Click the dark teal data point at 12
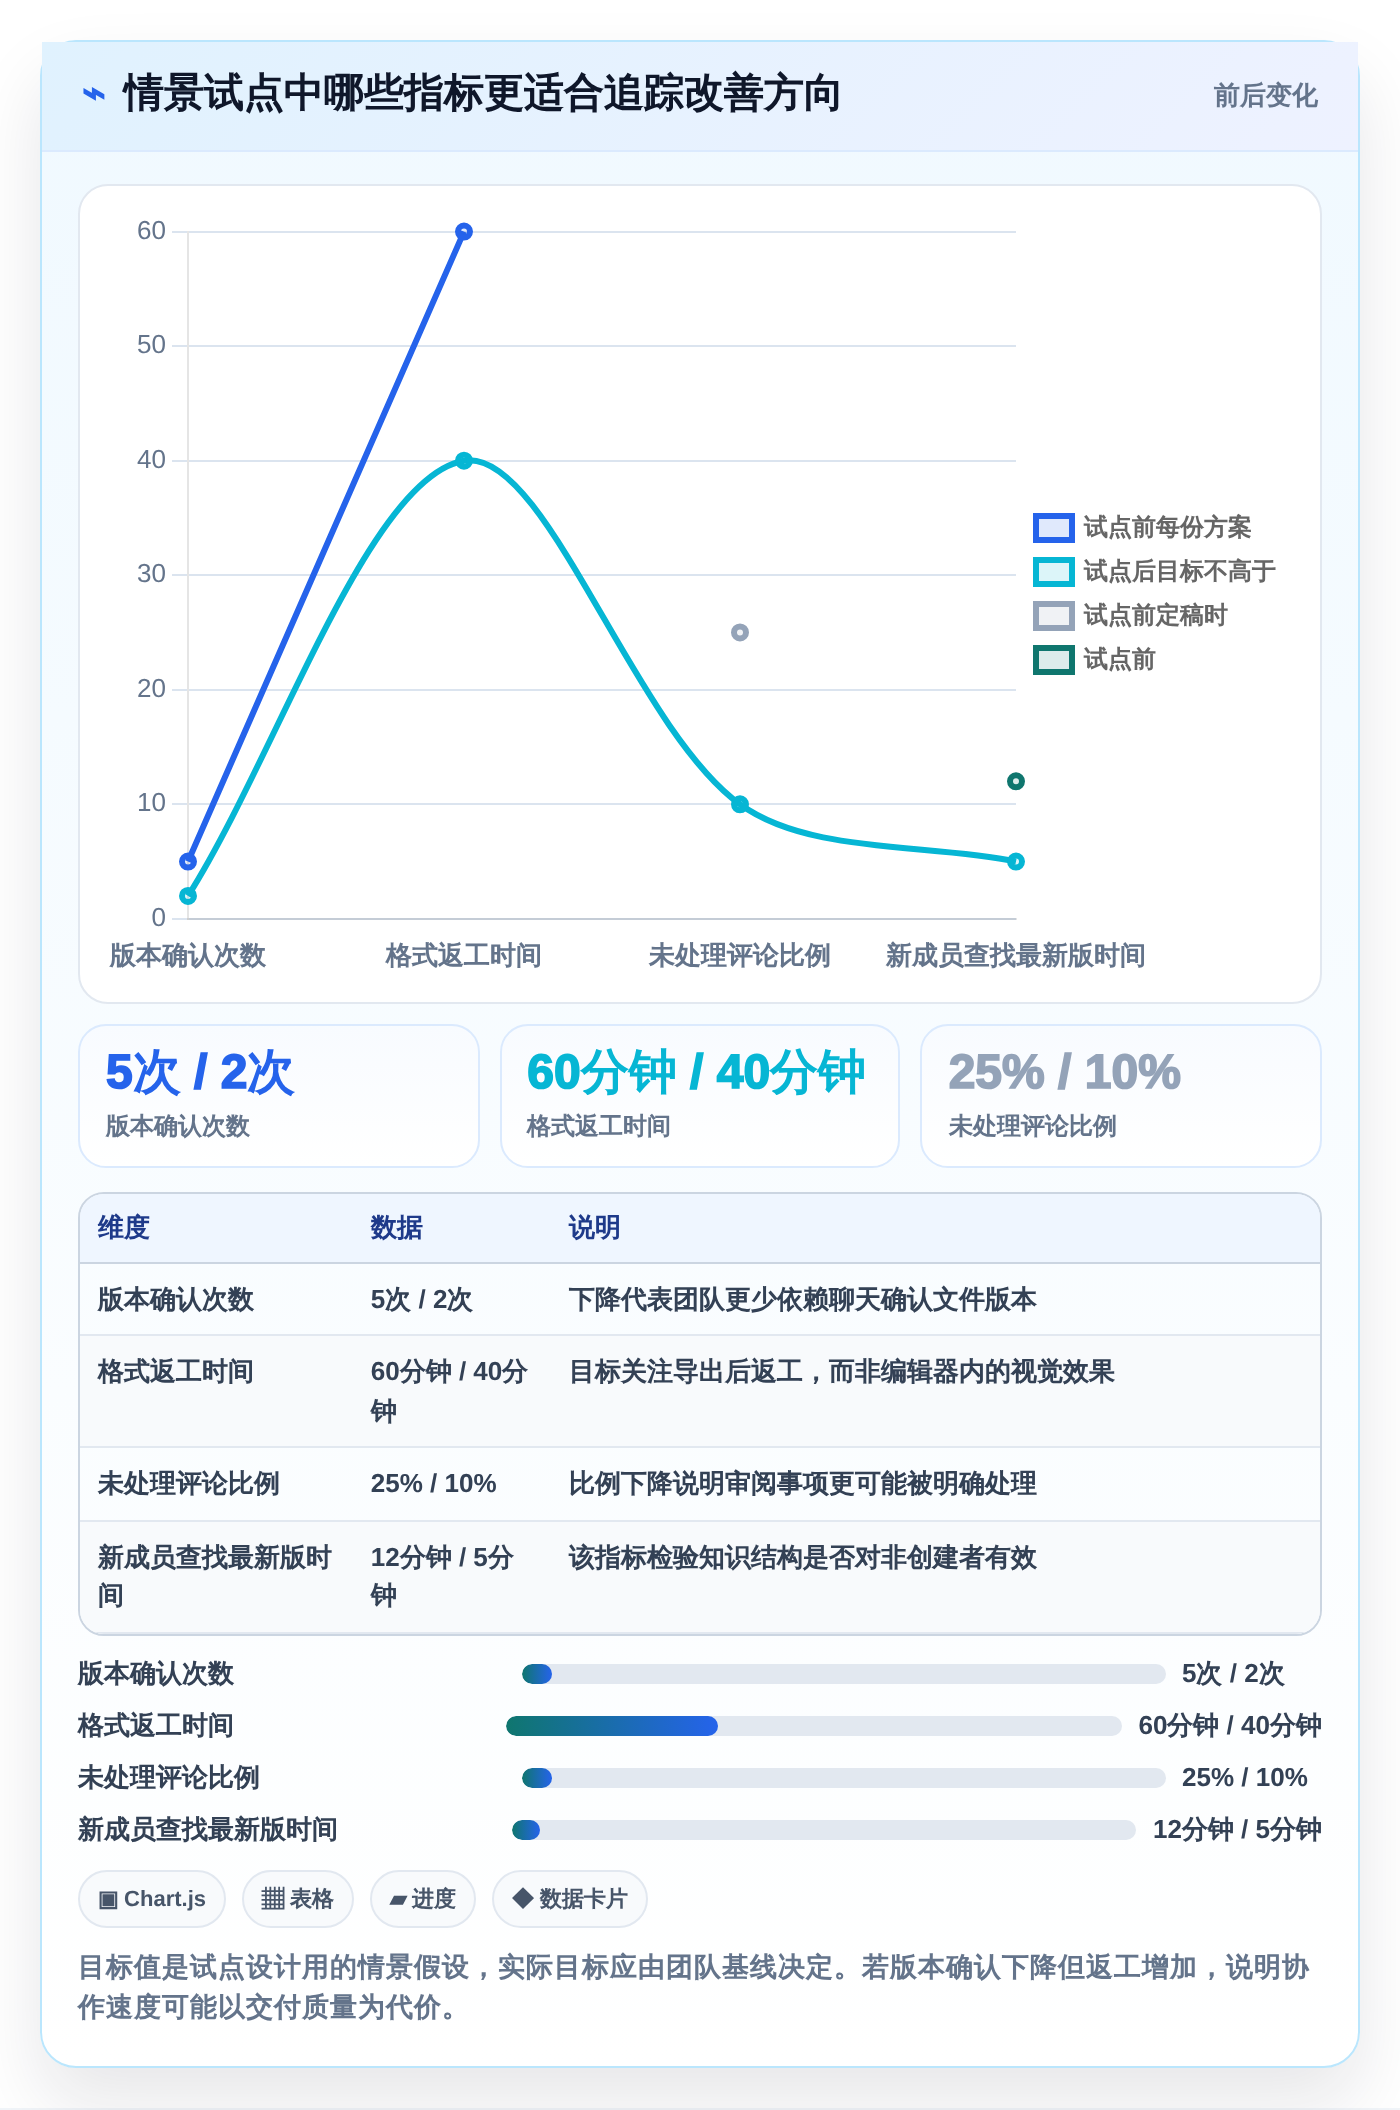This screenshot has width=1400, height=2110. (1016, 781)
